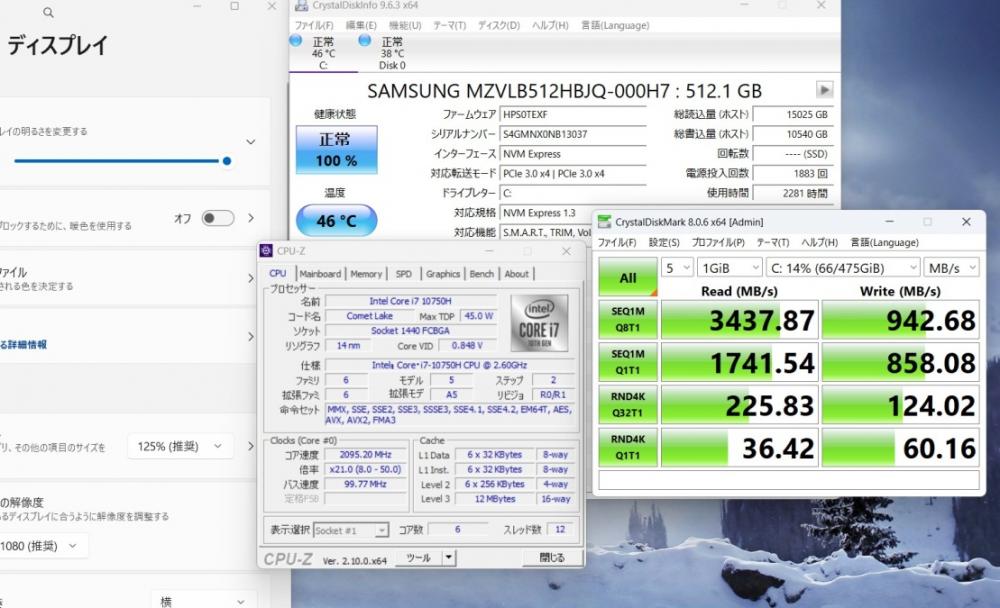
Task: Click the Intel Core i7 logo in CPU-Z
Action: point(539,323)
